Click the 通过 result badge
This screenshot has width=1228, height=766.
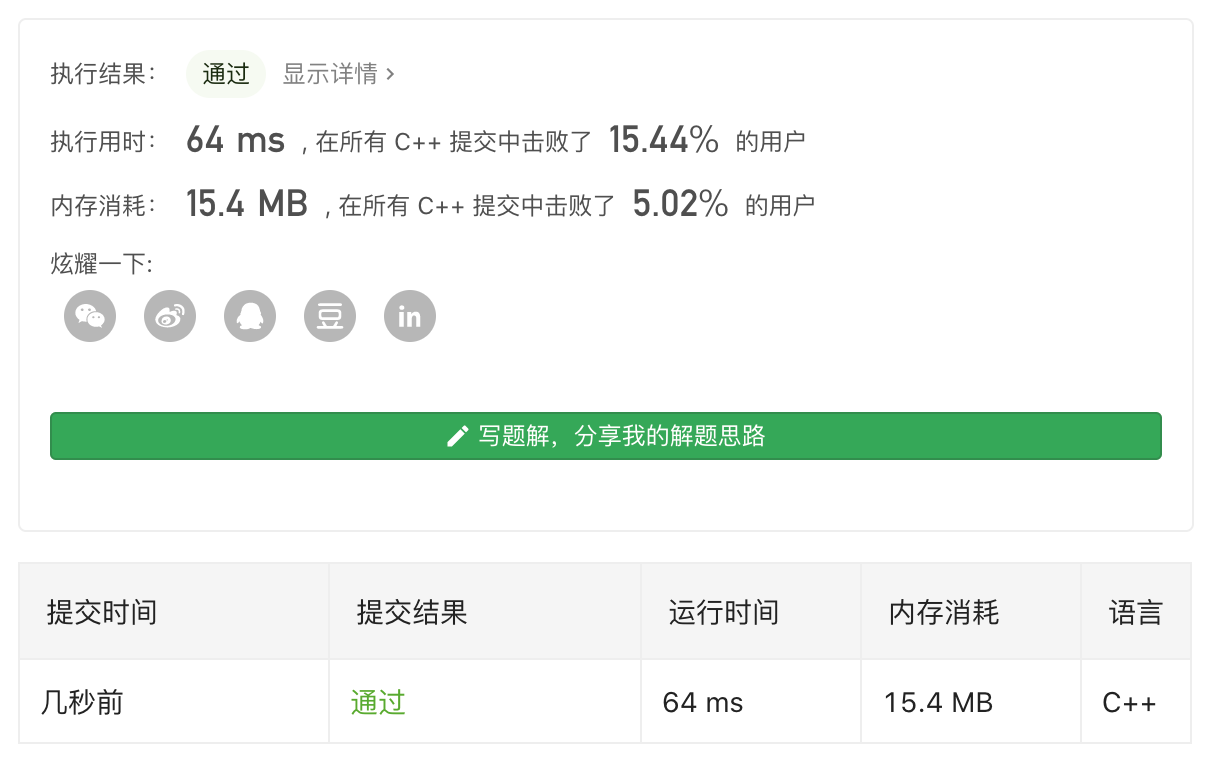226,74
